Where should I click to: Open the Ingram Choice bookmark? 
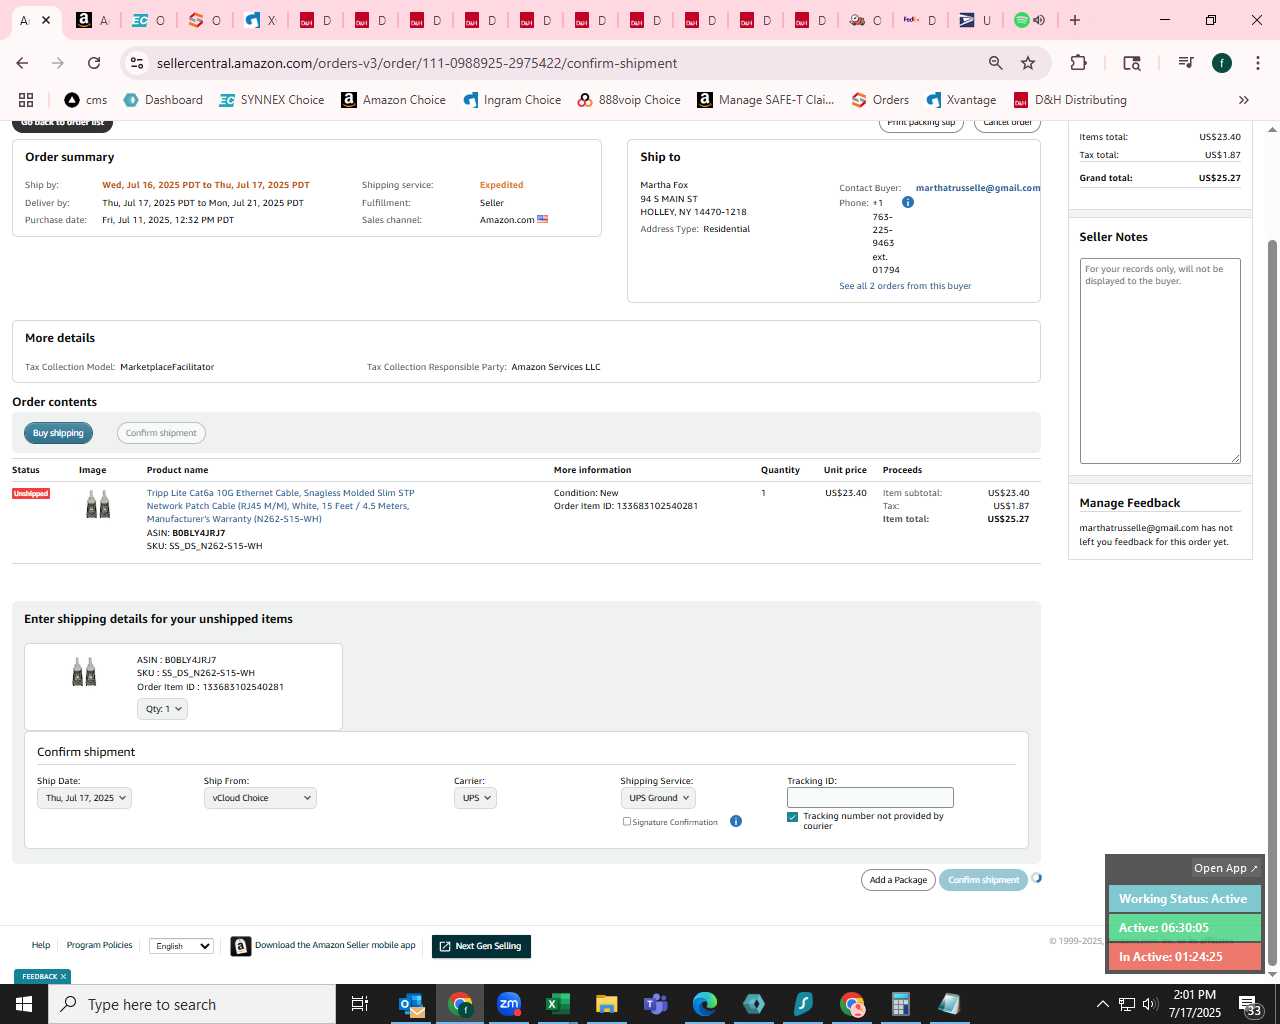[x=511, y=100]
